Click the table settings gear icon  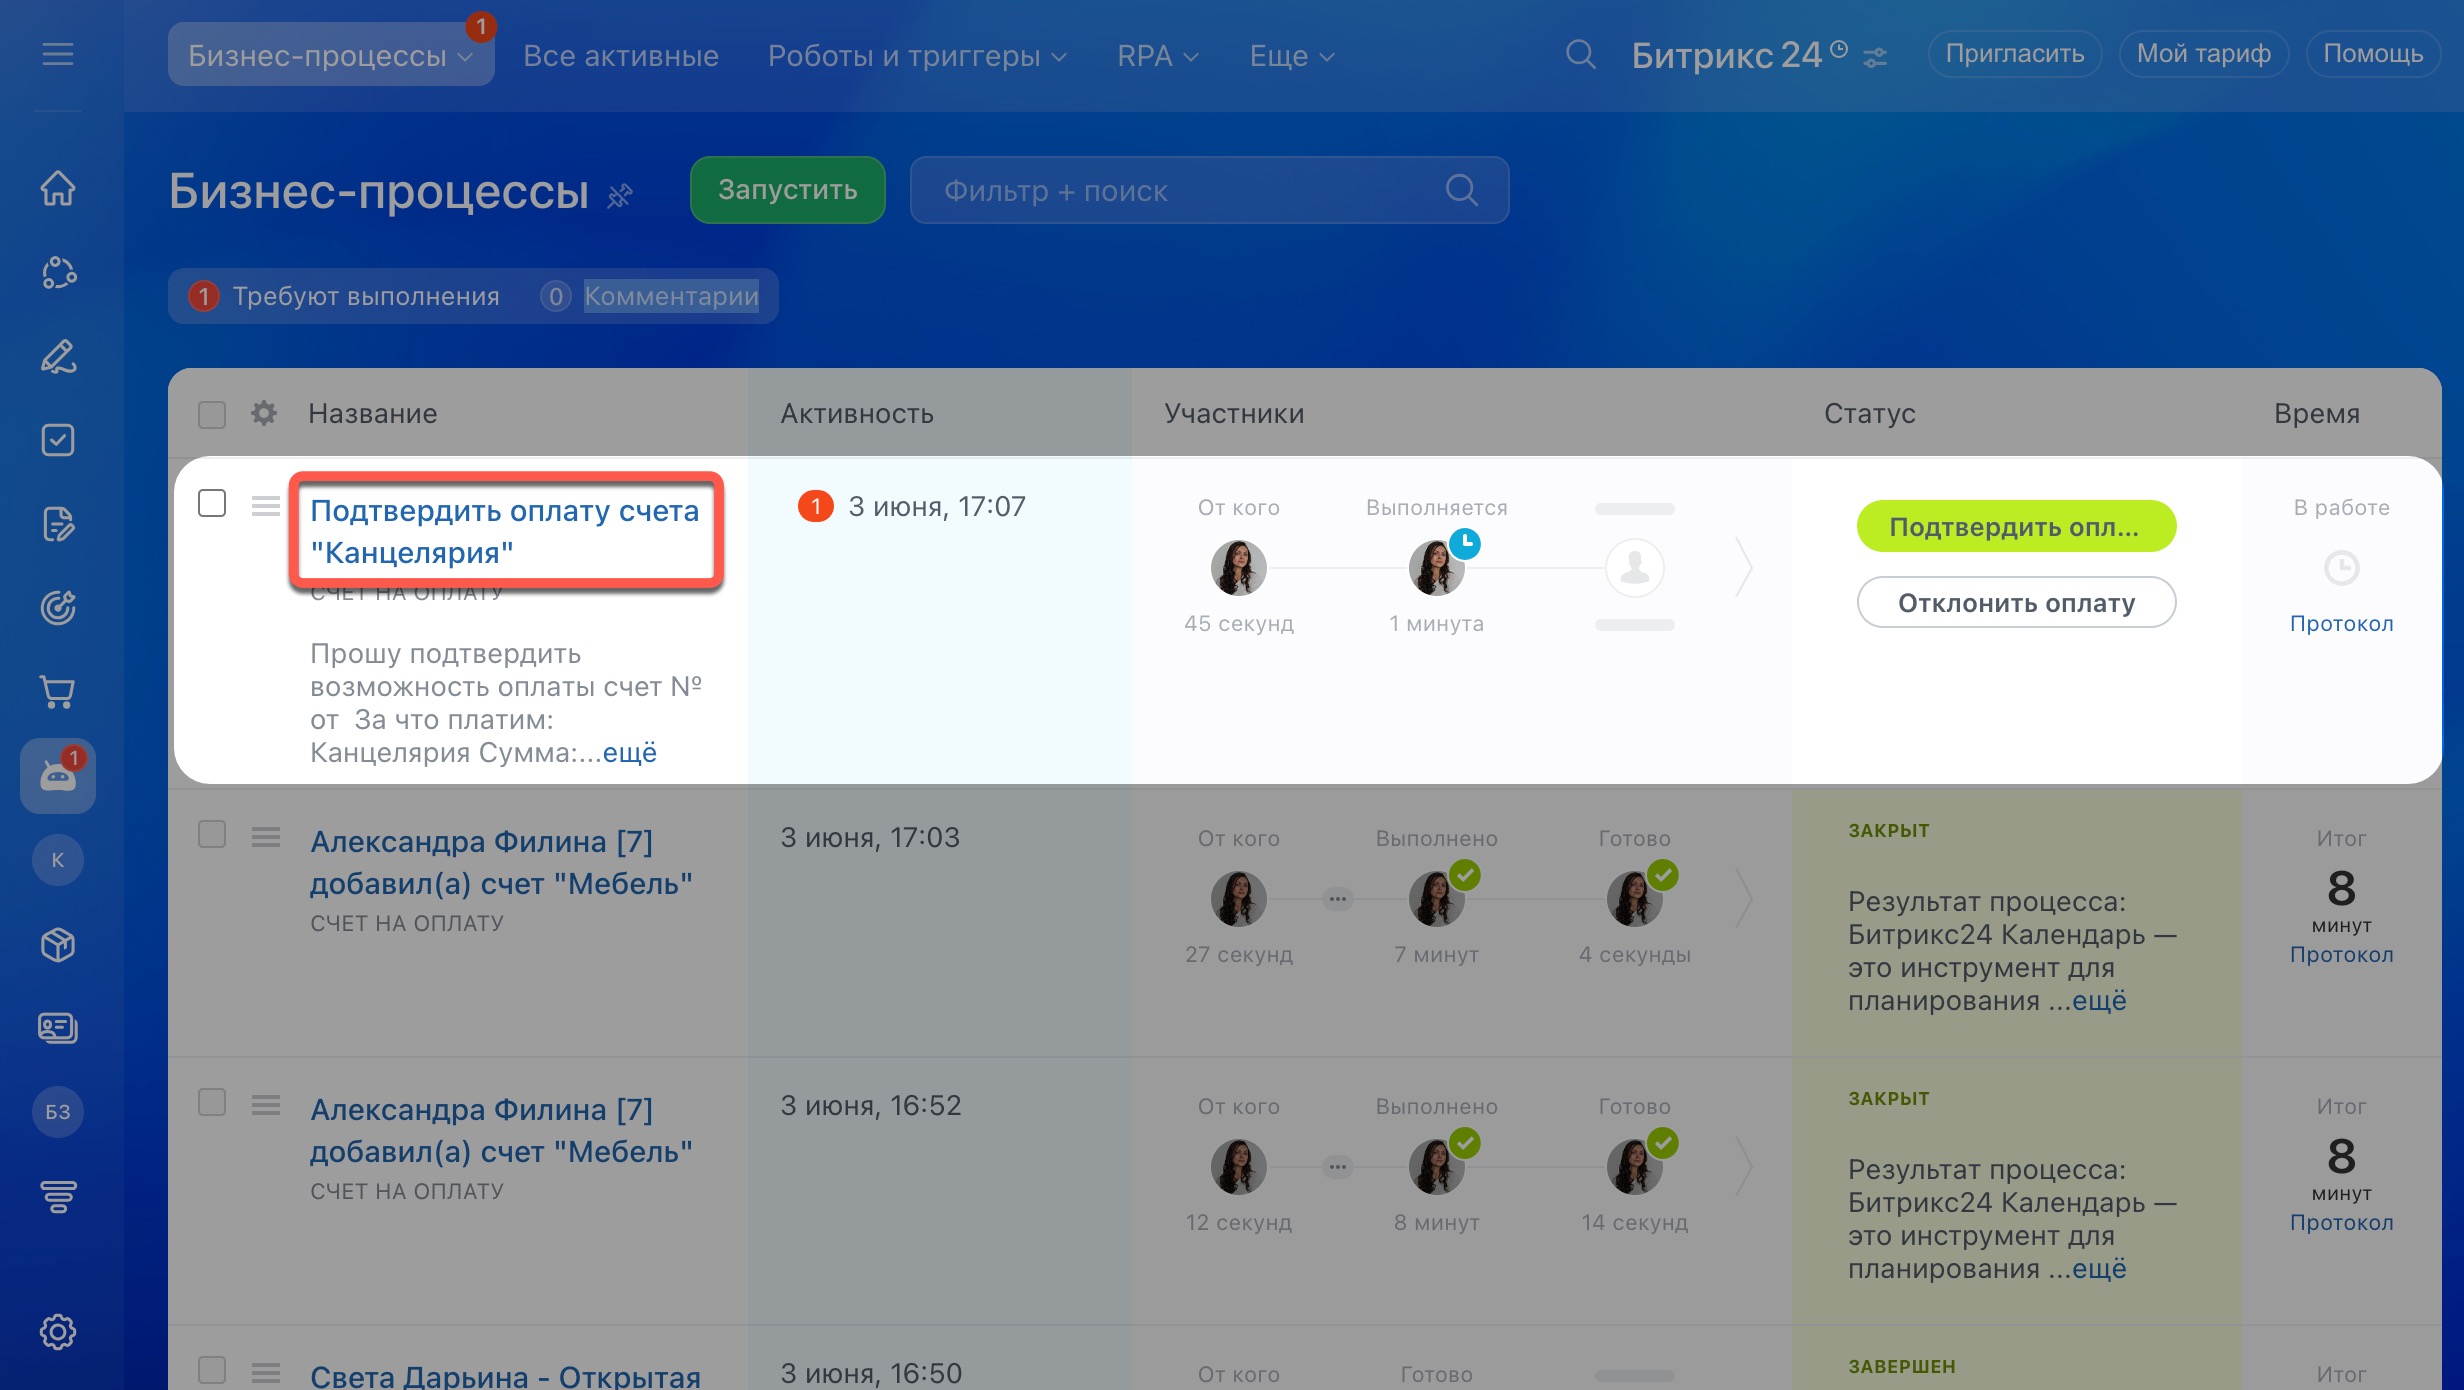click(x=264, y=413)
